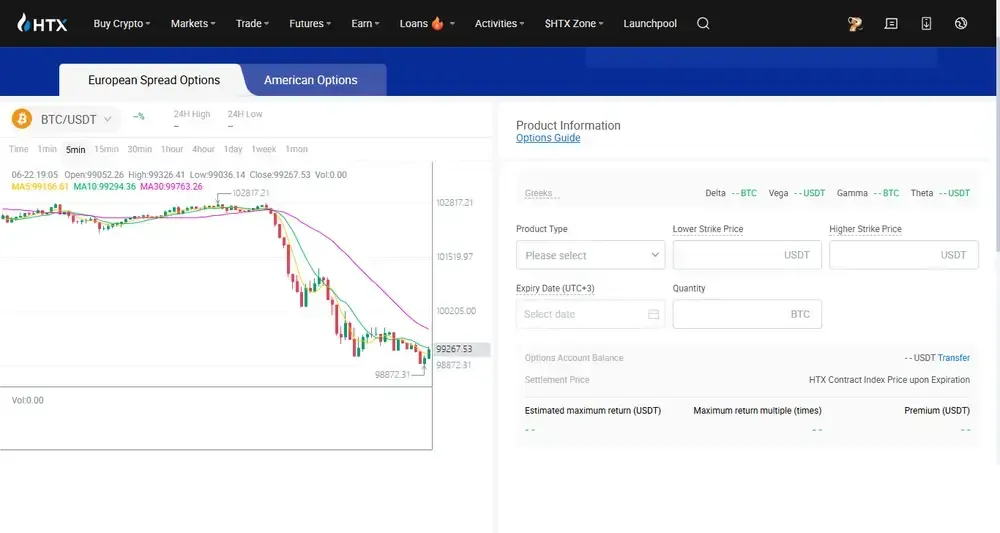Select the 30min chart interval
This screenshot has width=1000, height=533.
[140, 149]
